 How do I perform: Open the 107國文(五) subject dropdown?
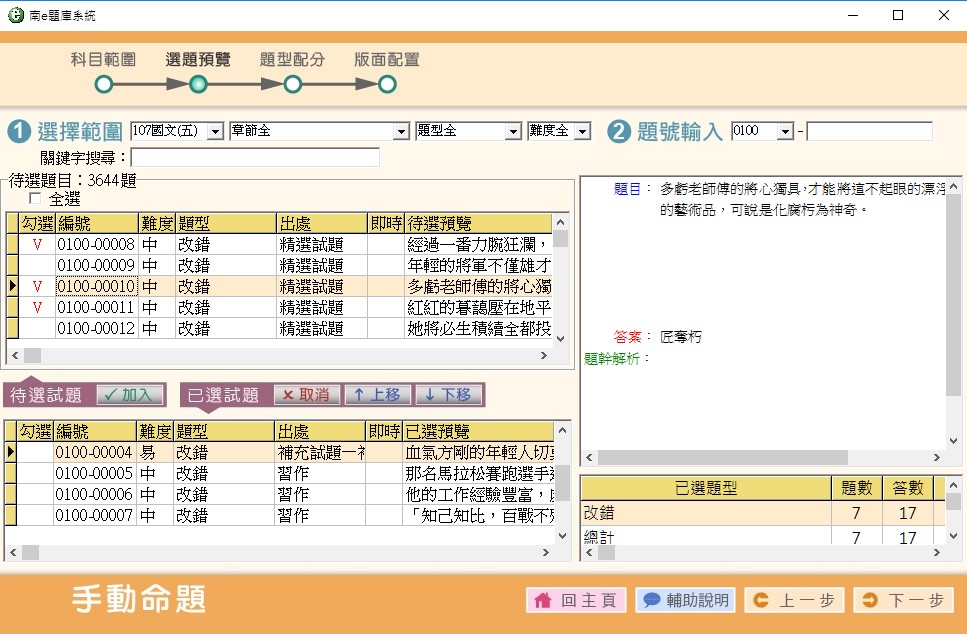215,132
